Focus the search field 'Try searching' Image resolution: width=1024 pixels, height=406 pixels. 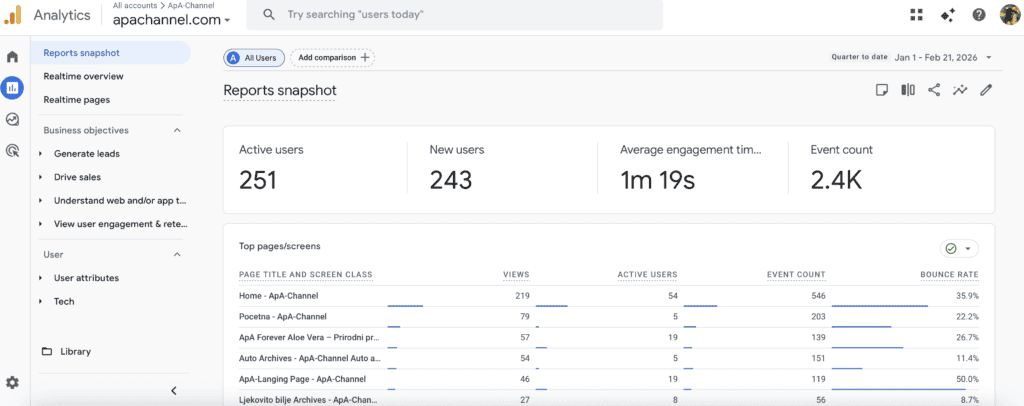pos(455,14)
